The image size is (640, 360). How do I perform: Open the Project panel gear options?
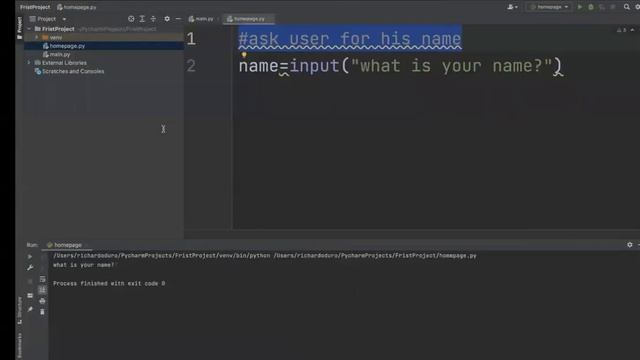pyautogui.click(x=167, y=19)
